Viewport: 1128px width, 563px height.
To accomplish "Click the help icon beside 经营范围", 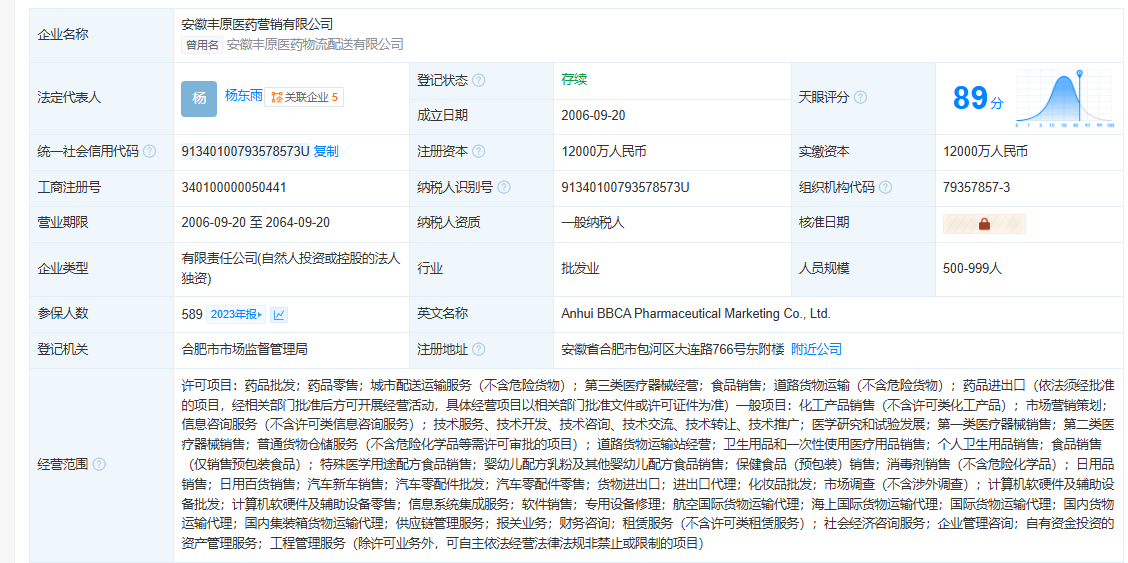I will [x=99, y=464].
